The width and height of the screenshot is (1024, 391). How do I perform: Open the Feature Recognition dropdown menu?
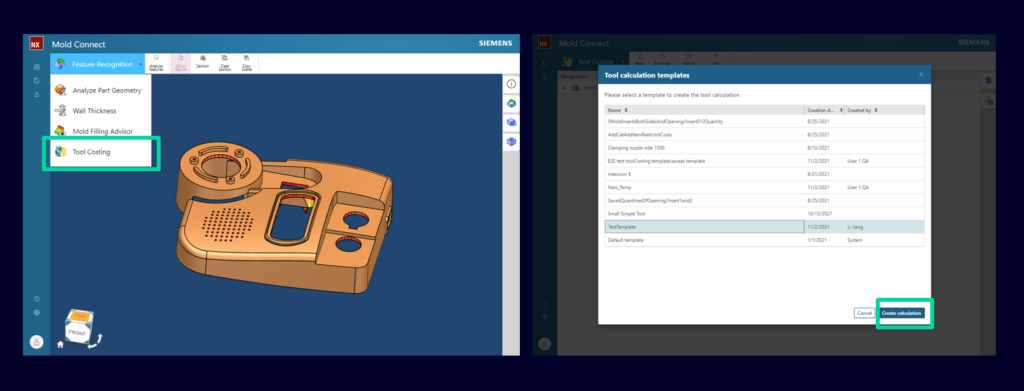coord(97,64)
